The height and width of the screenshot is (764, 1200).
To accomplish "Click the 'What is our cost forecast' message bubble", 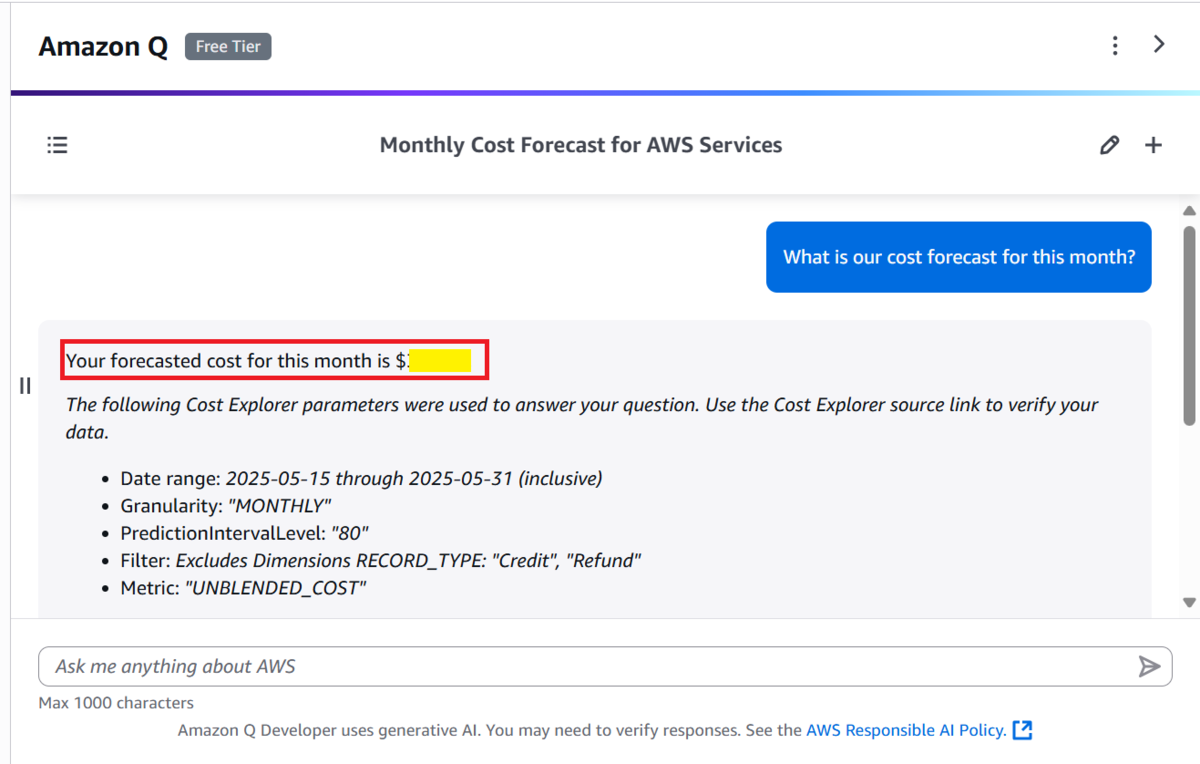I will point(959,257).
